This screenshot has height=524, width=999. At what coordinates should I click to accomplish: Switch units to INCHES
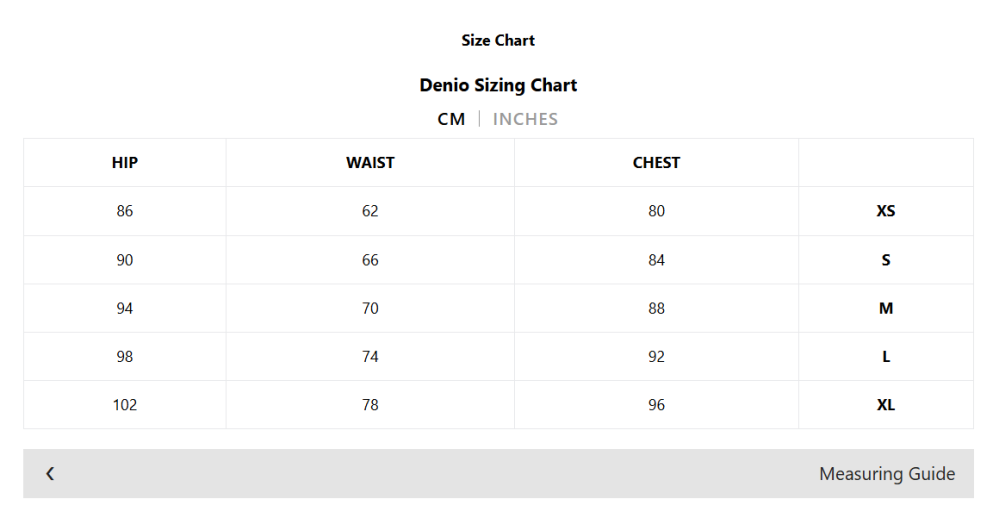(525, 119)
